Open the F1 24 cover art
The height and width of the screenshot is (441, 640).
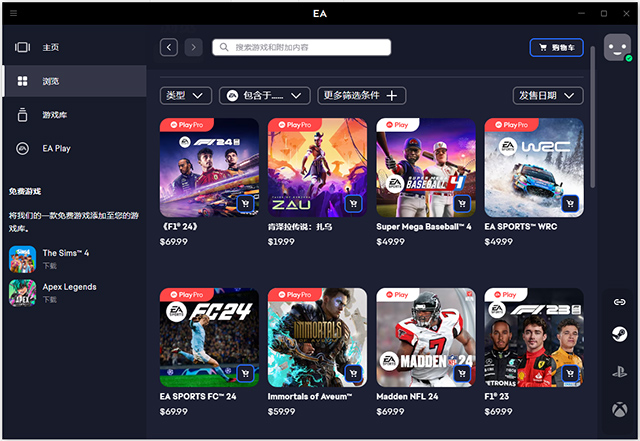pyautogui.click(x=209, y=167)
